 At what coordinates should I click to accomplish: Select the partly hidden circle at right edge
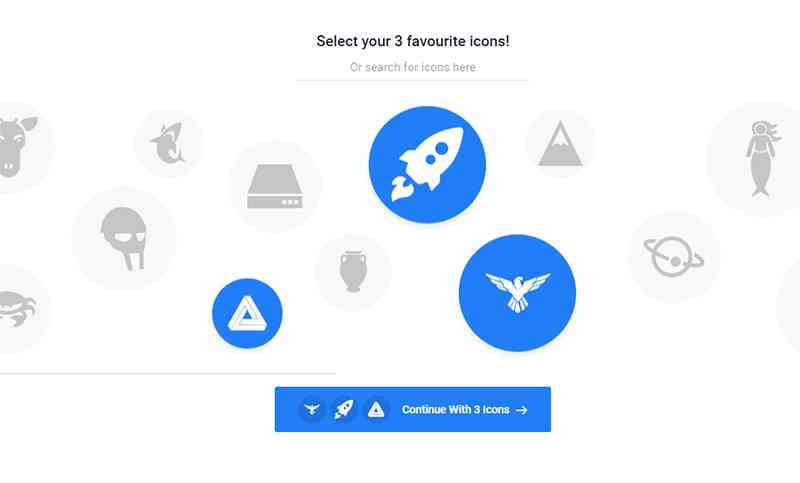789,309
